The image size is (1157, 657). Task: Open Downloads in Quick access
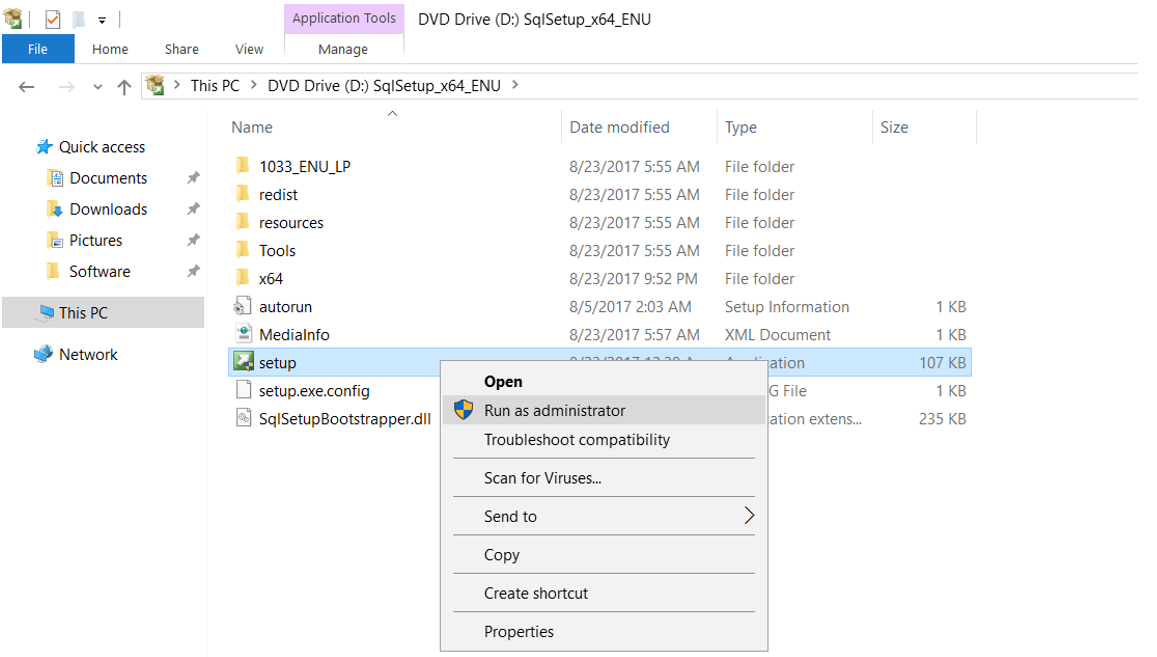click(x=108, y=209)
